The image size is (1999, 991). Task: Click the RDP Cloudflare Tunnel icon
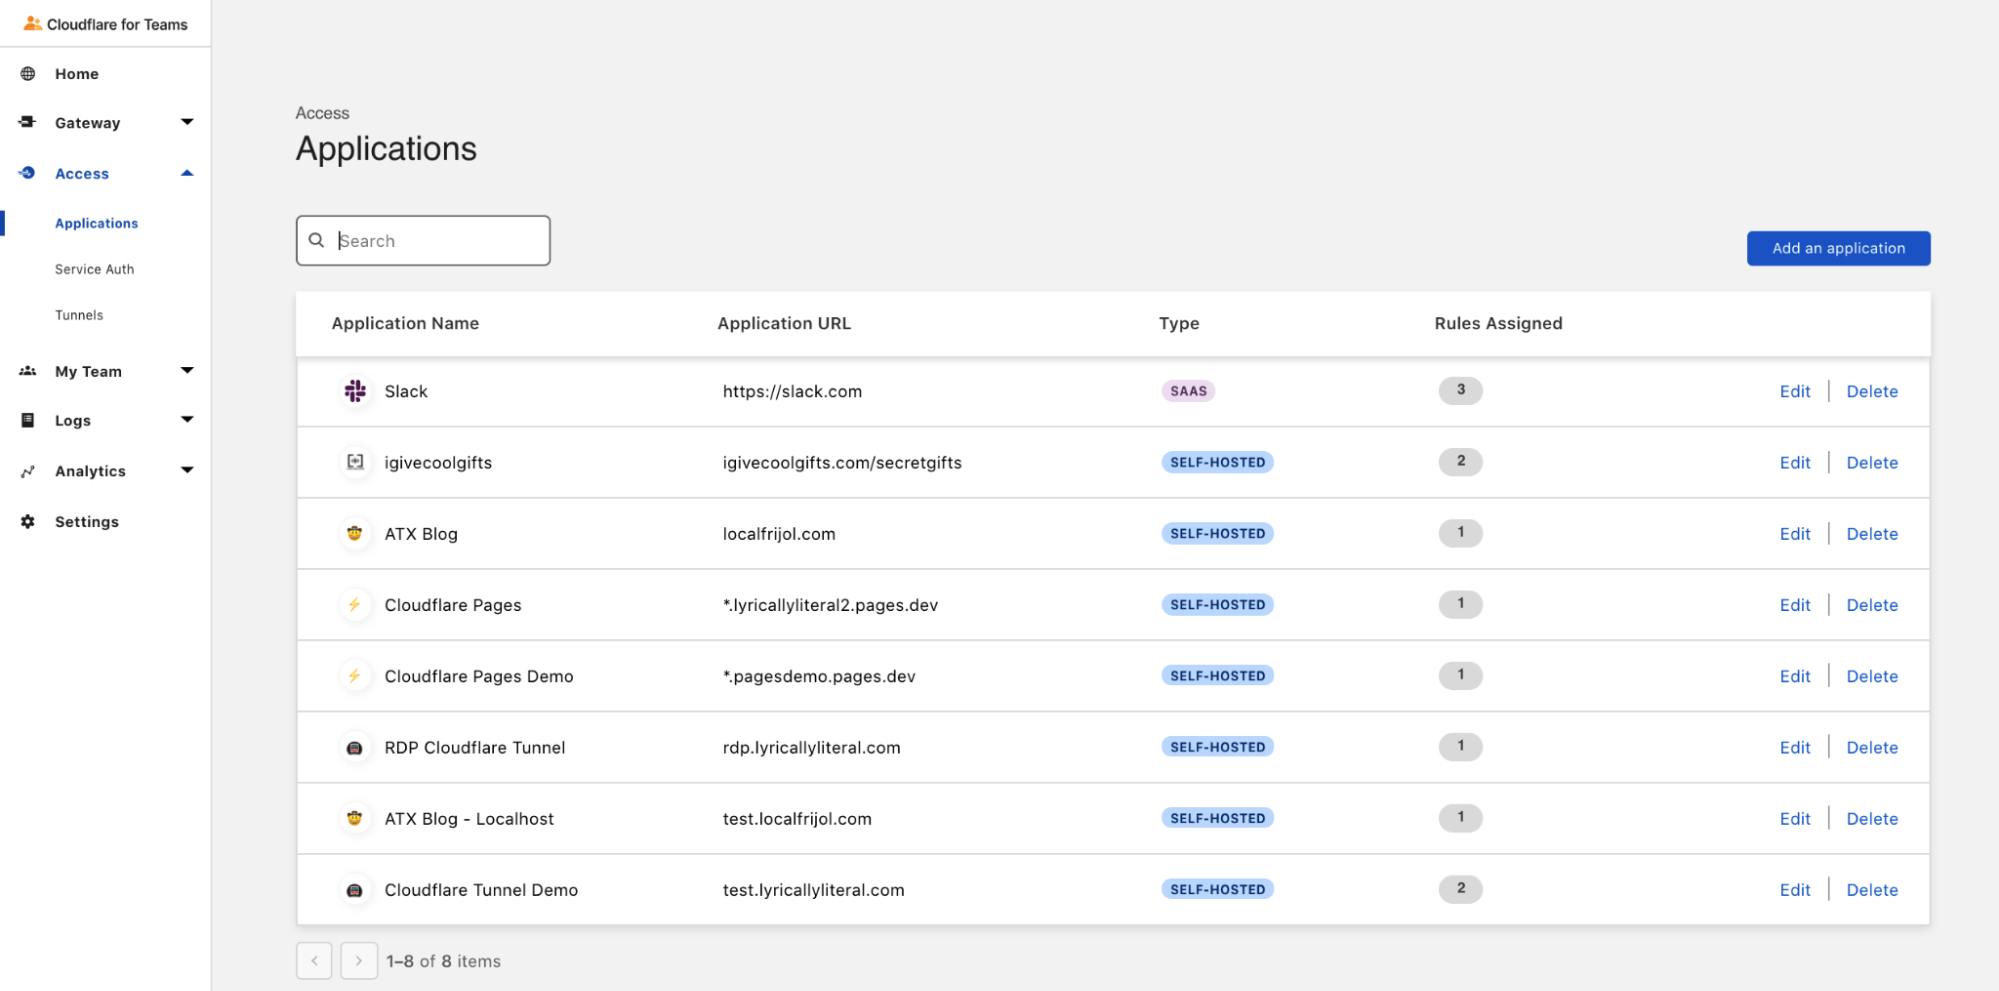[x=355, y=747]
